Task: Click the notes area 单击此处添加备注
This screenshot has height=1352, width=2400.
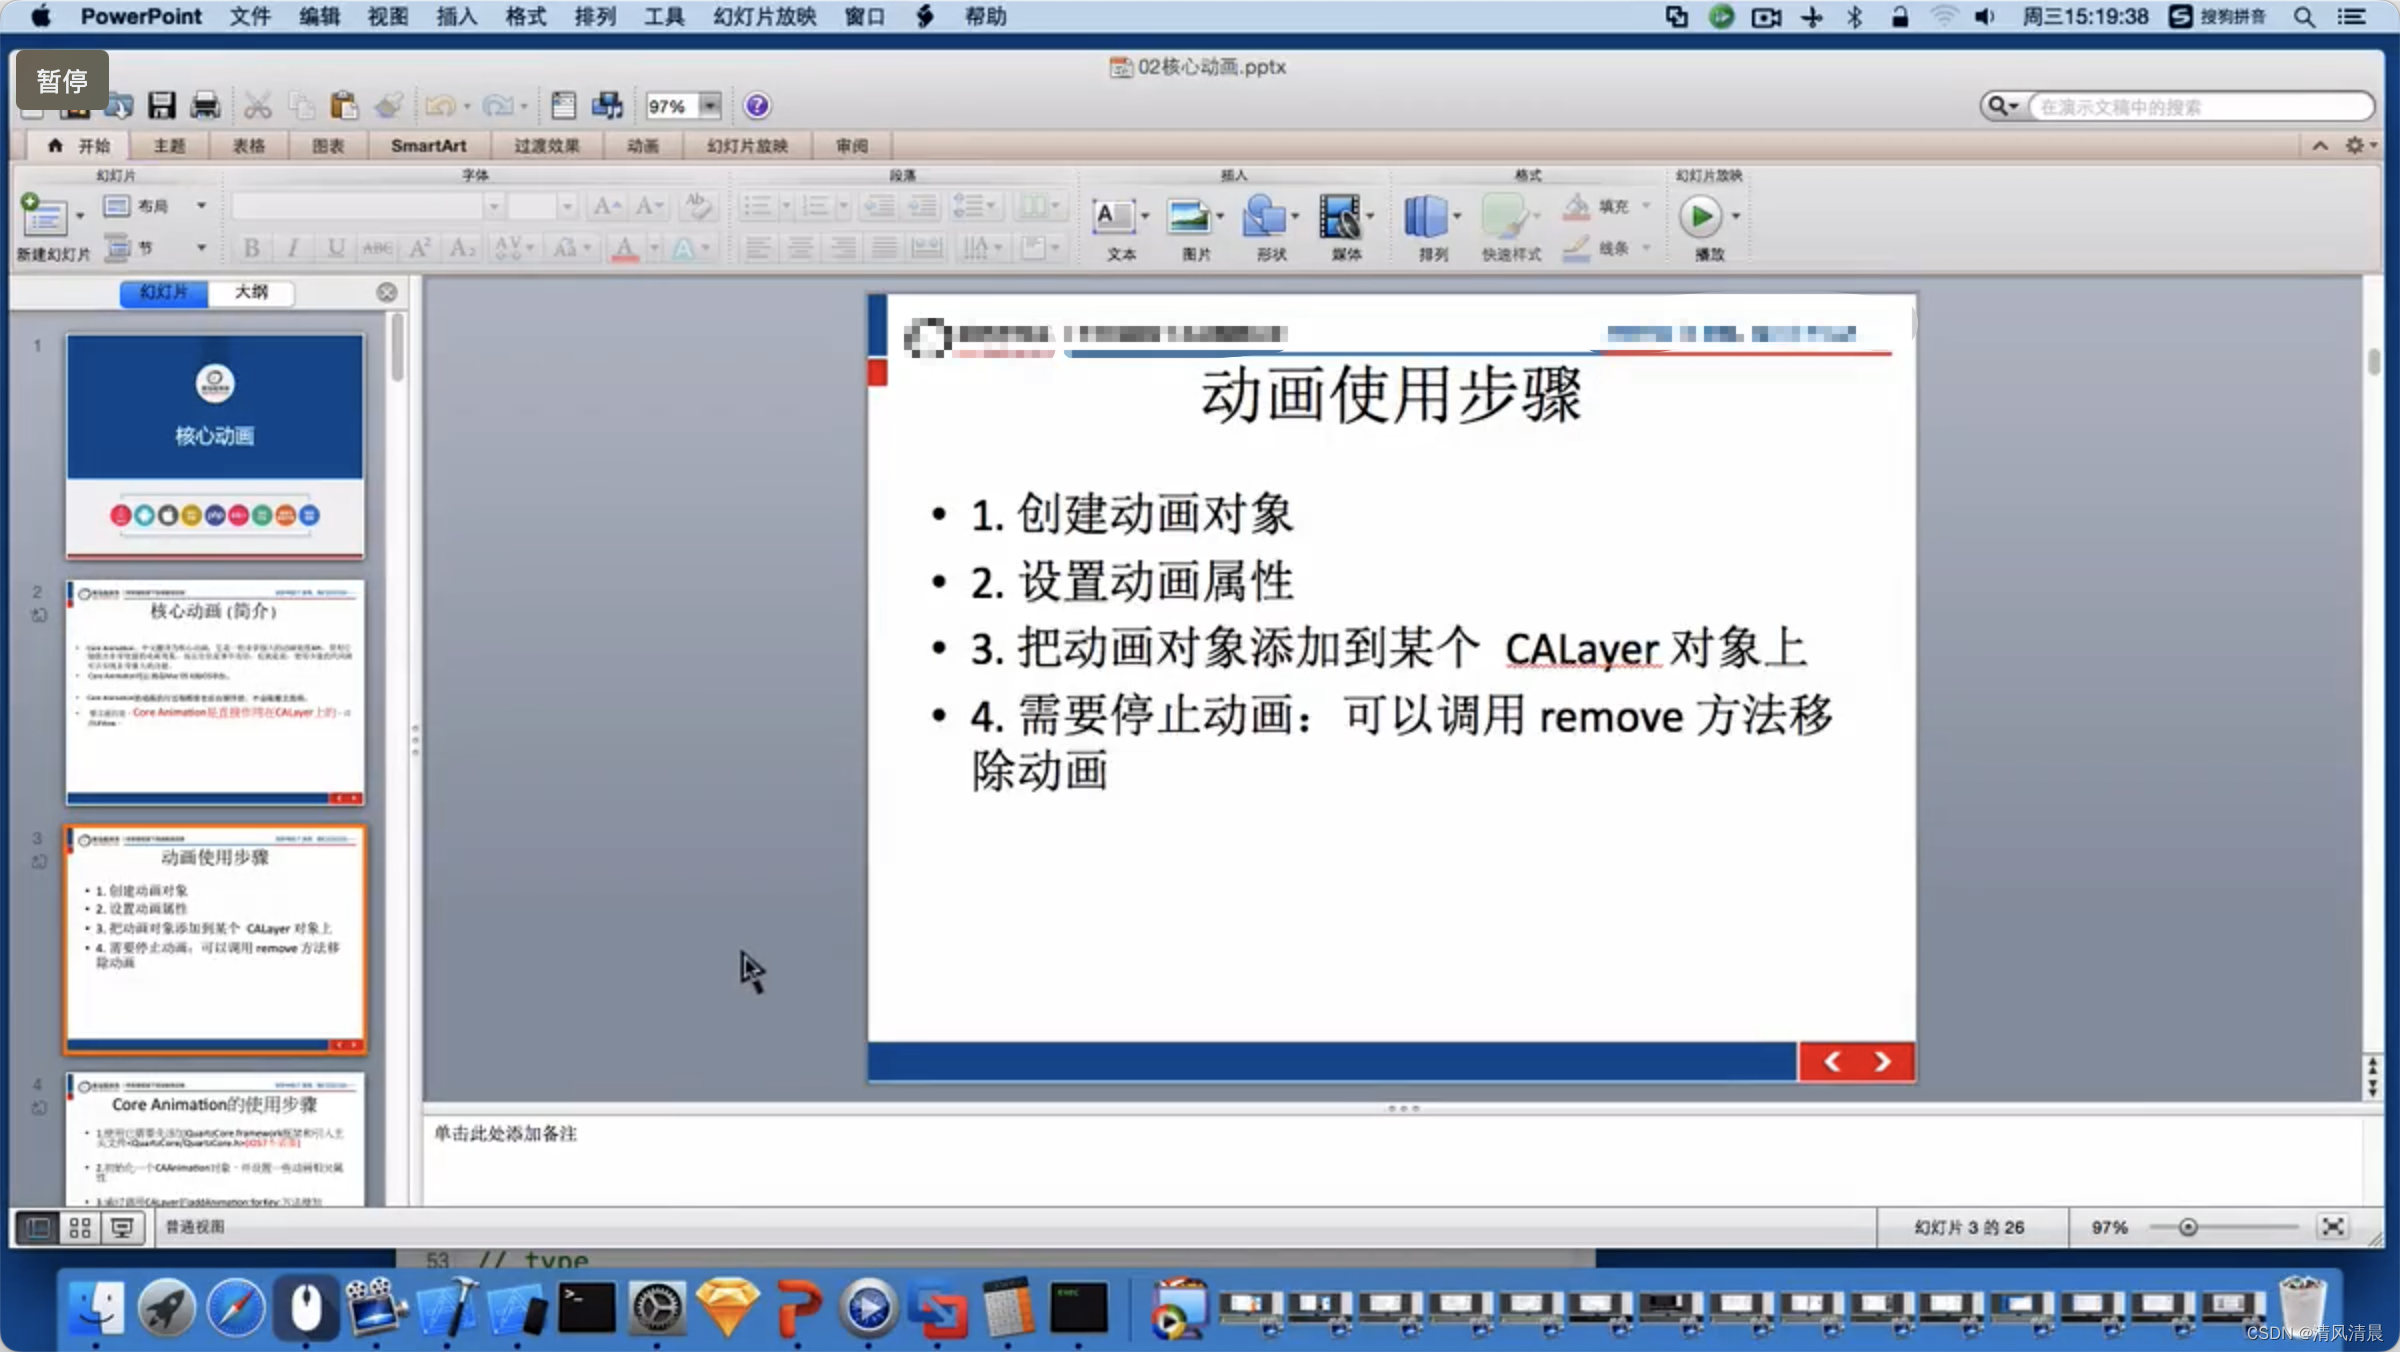Action: pos(506,1133)
